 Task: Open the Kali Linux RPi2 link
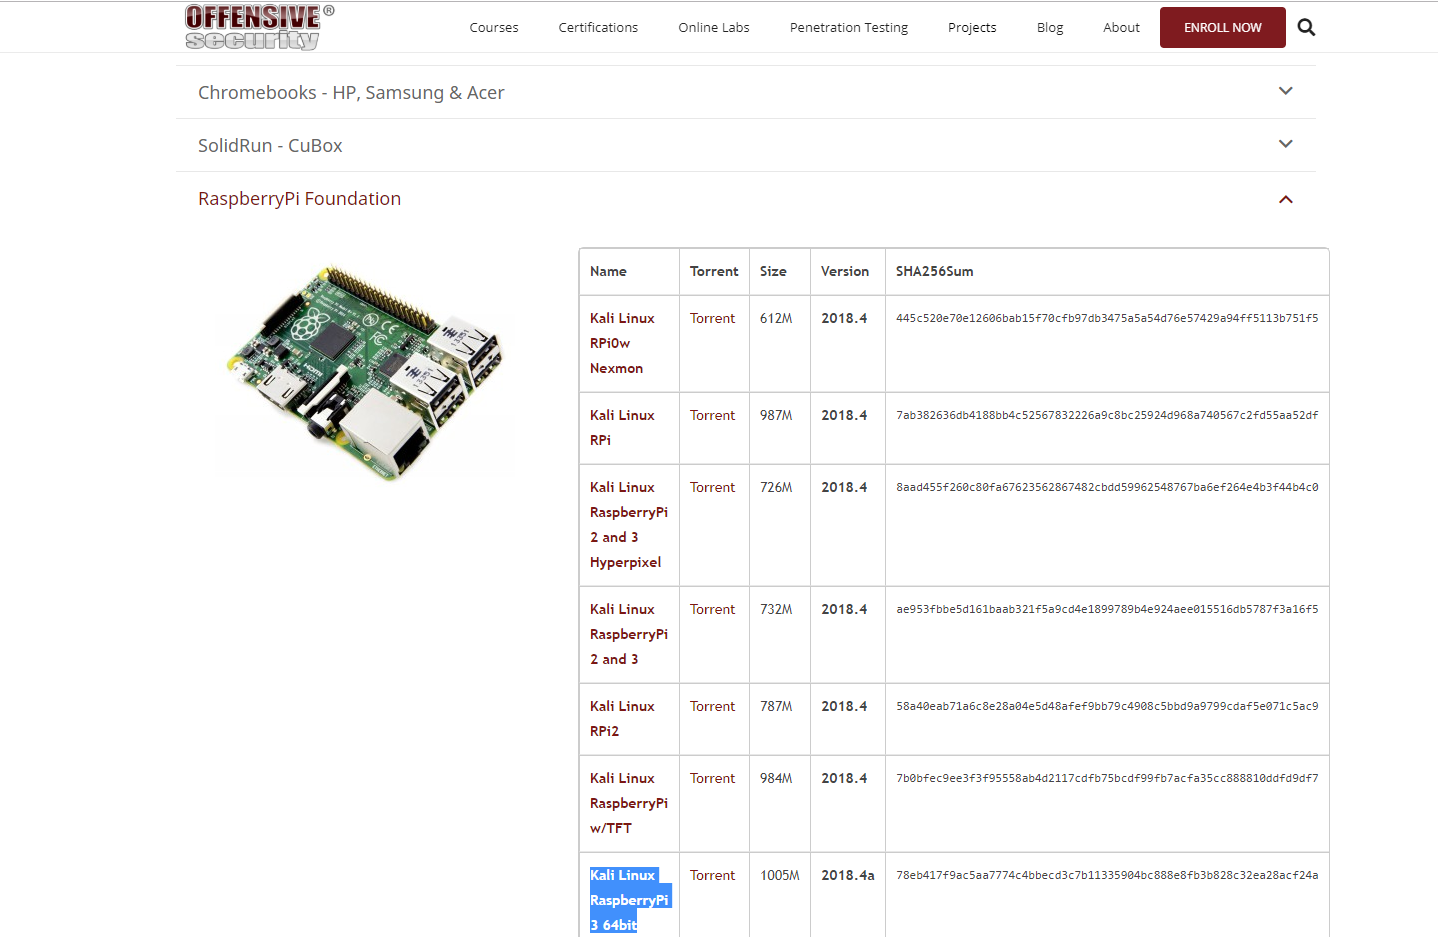click(x=622, y=718)
